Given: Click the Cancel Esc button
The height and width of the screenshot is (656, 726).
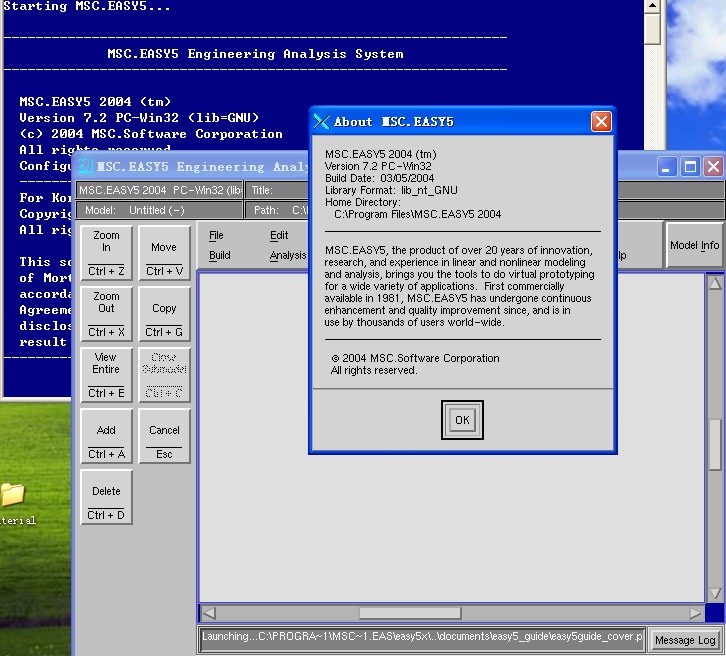Looking at the screenshot, I should (x=164, y=436).
